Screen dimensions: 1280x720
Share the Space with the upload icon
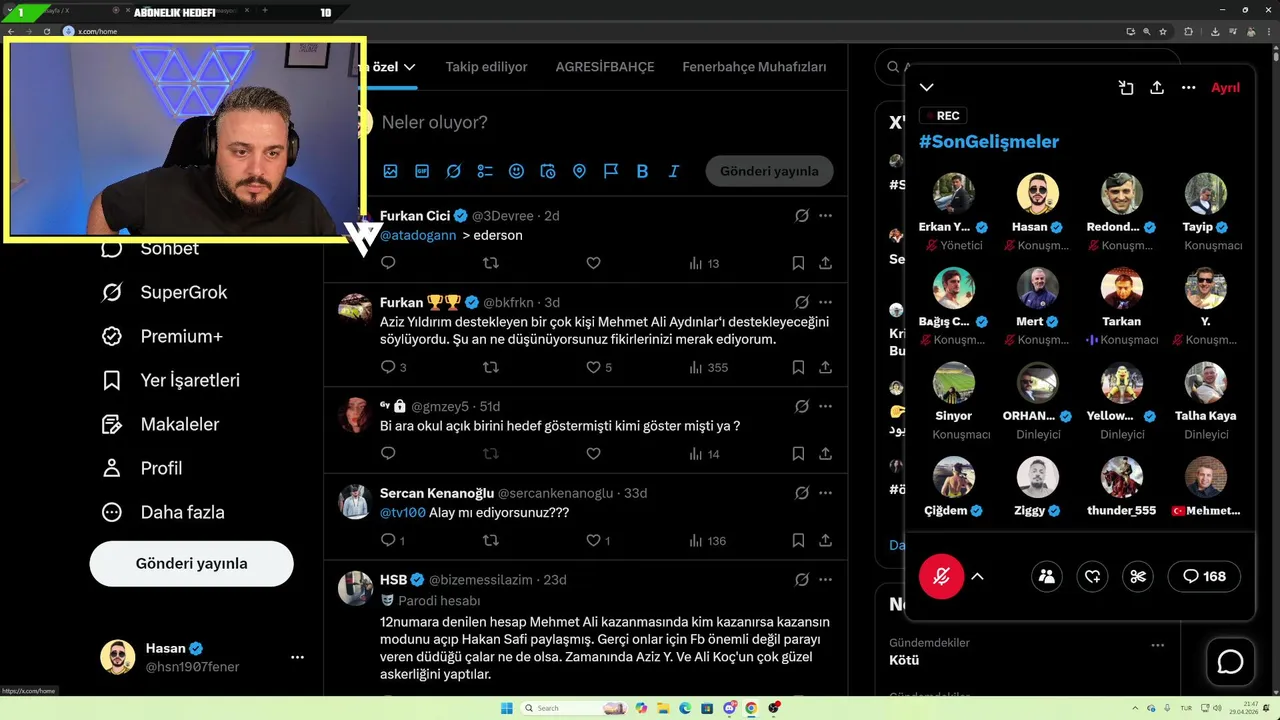tap(1157, 88)
